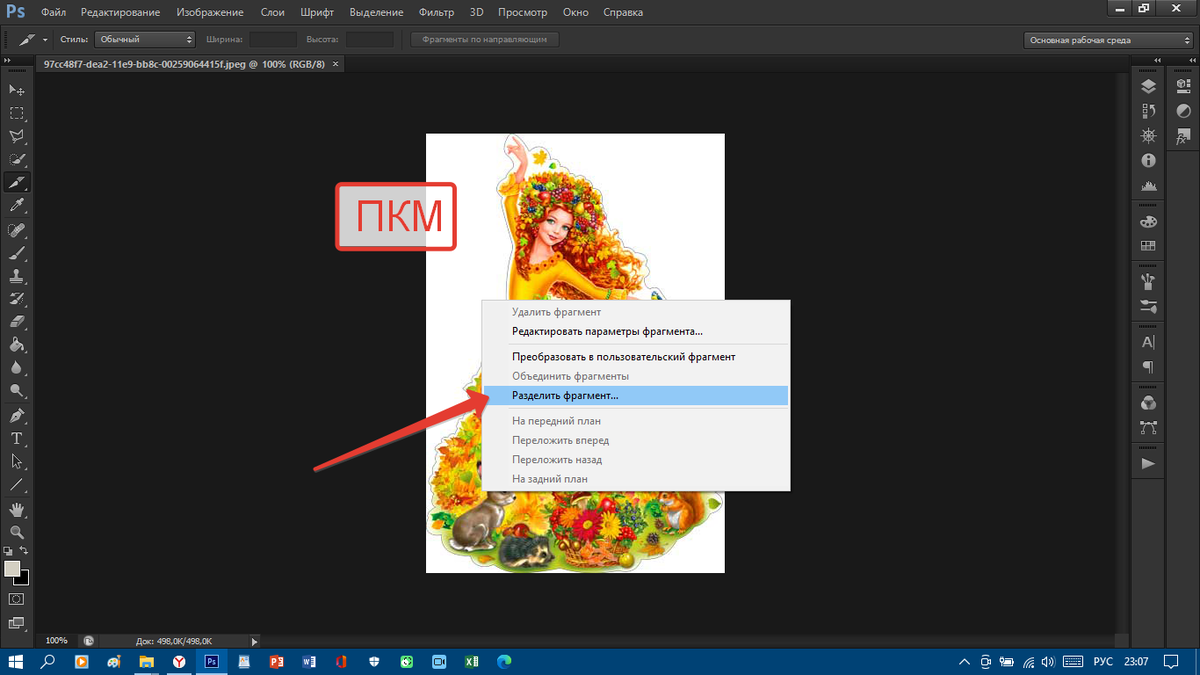This screenshot has height=675, width=1200.
Task: Open the Brush Presets panel icon
Action: pos(1148,306)
